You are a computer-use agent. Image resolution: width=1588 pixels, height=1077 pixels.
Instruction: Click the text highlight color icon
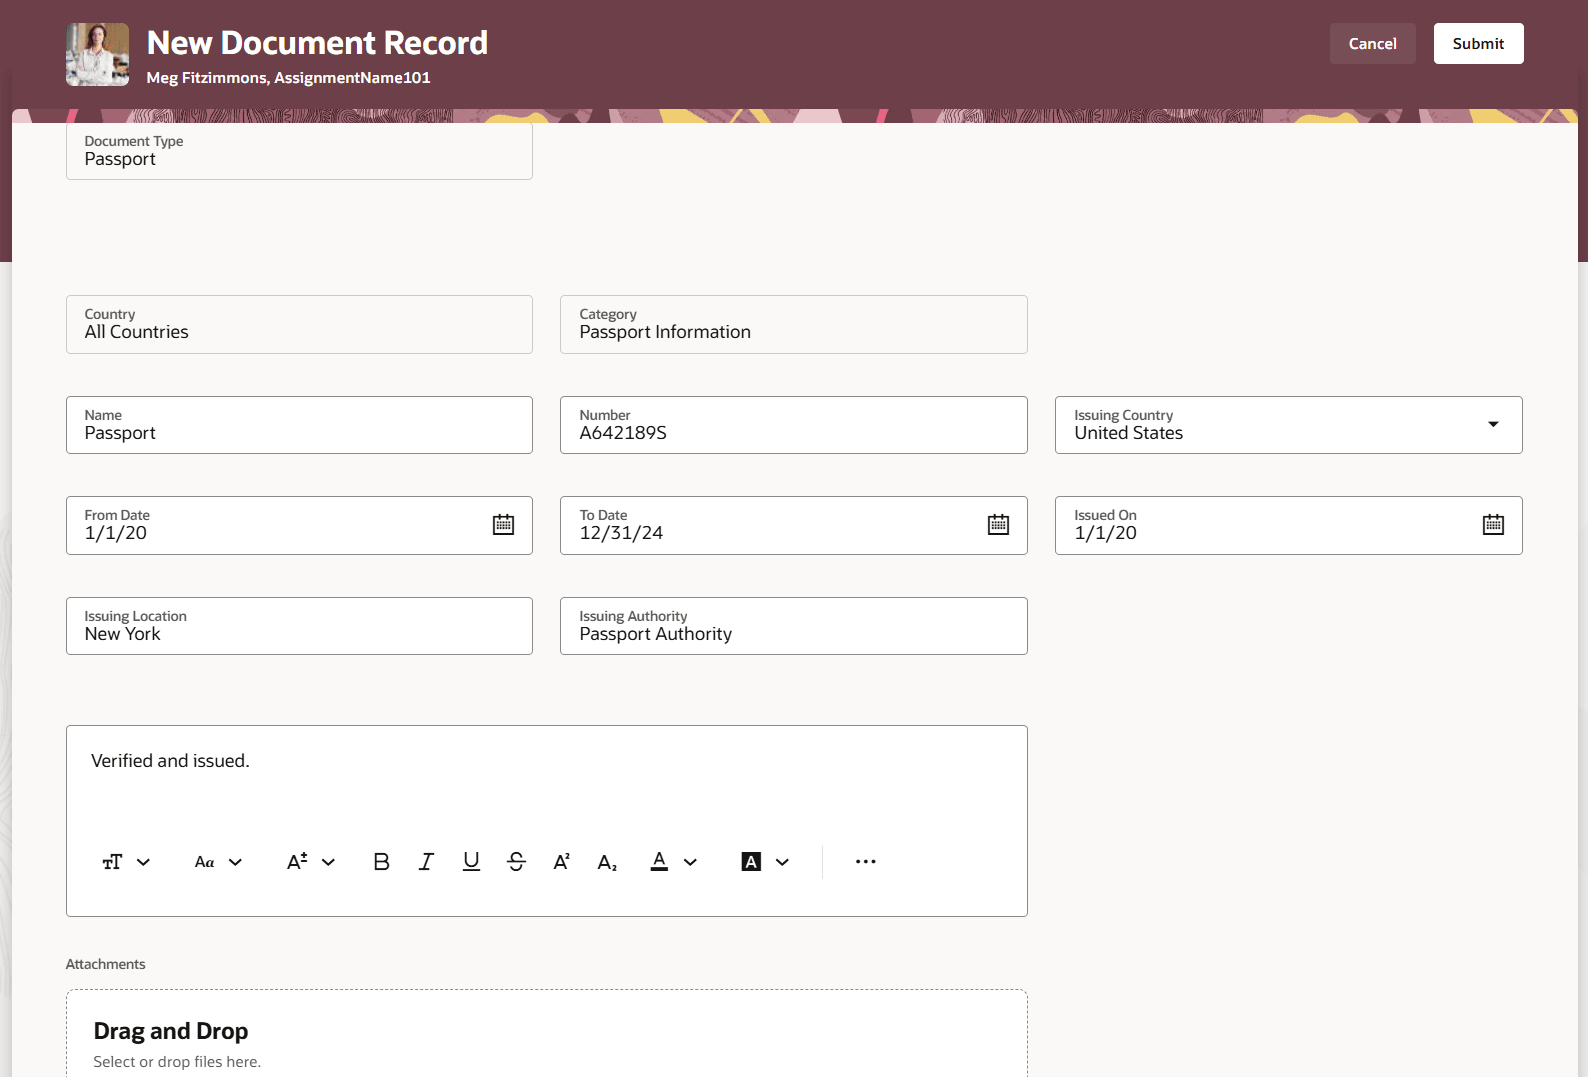pyautogui.click(x=751, y=862)
